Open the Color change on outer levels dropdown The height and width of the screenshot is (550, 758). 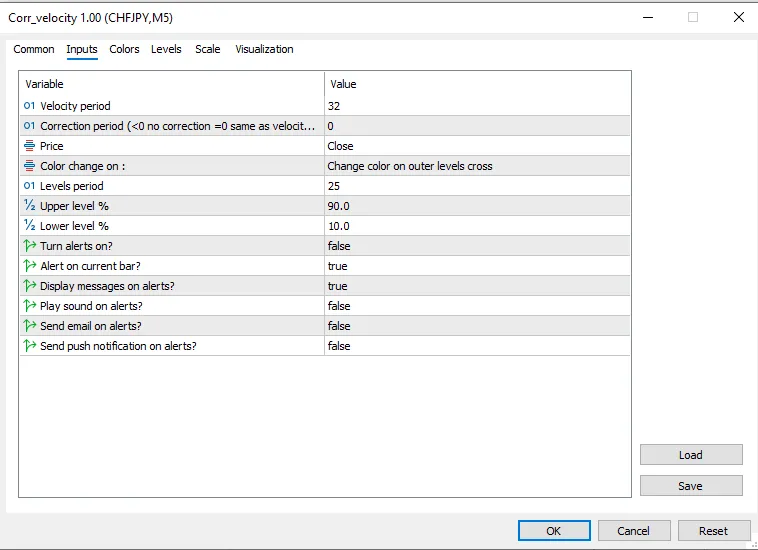(x=477, y=166)
